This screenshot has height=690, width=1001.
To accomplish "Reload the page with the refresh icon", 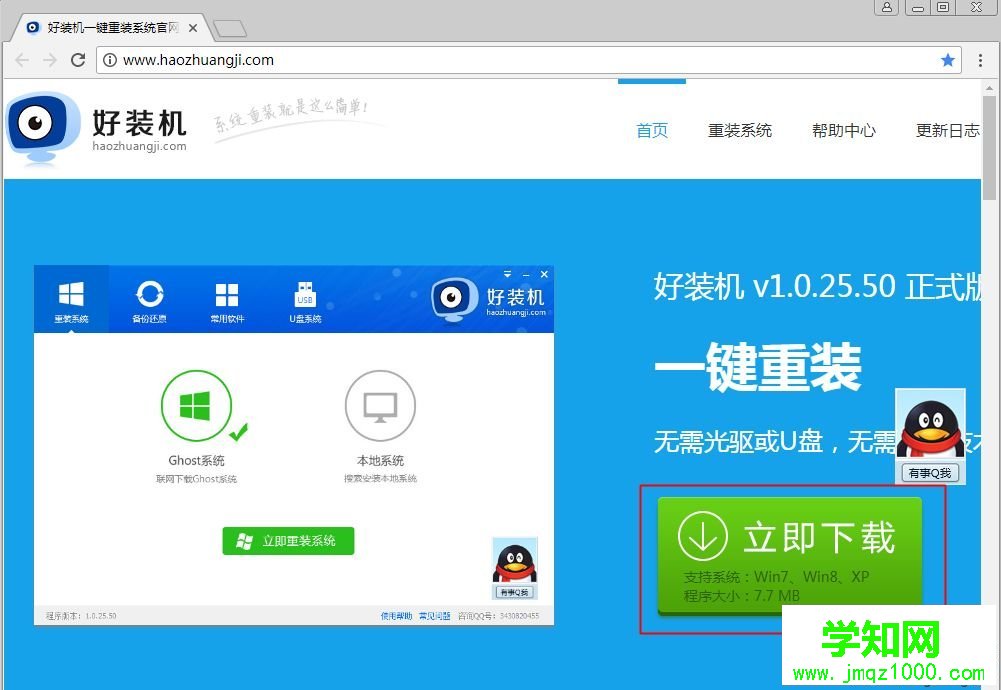I will [x=79, y=60].
